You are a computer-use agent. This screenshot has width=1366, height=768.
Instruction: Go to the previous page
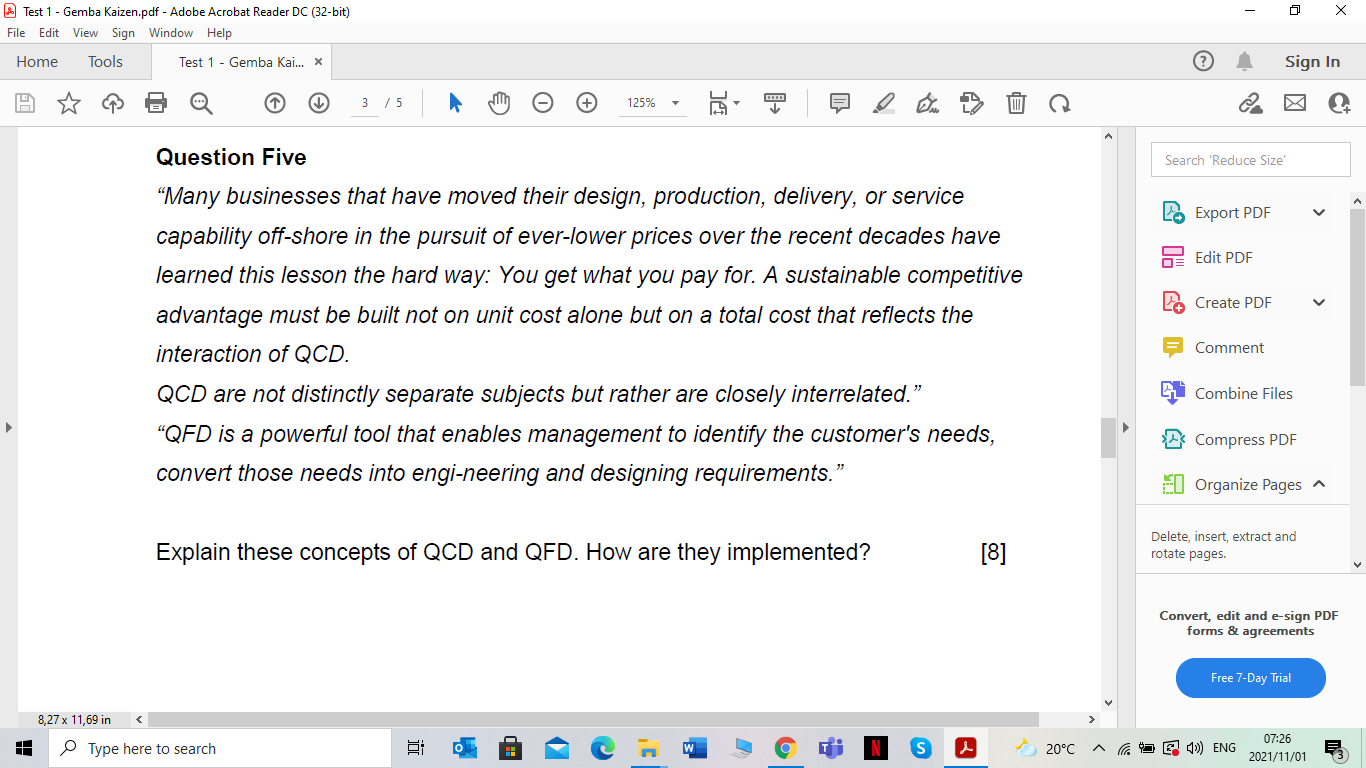(274, 103)
